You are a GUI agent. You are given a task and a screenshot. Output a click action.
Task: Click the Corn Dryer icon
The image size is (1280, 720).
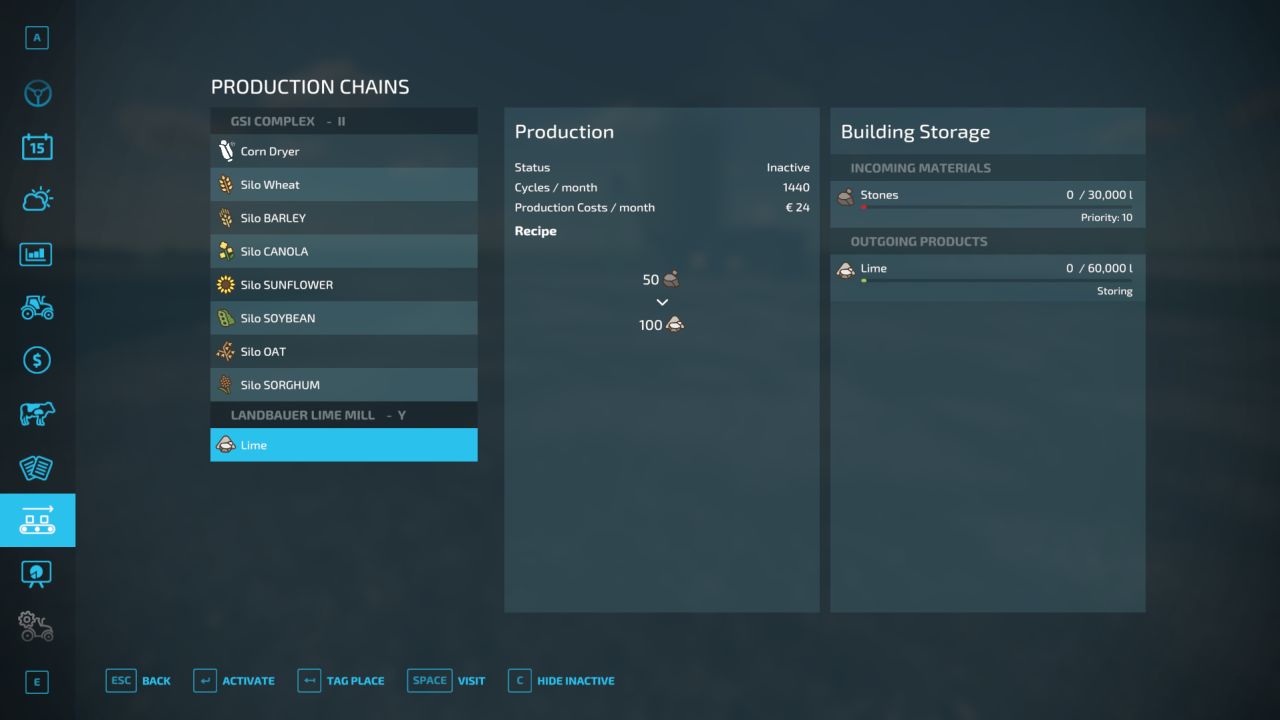click(226, 151)
